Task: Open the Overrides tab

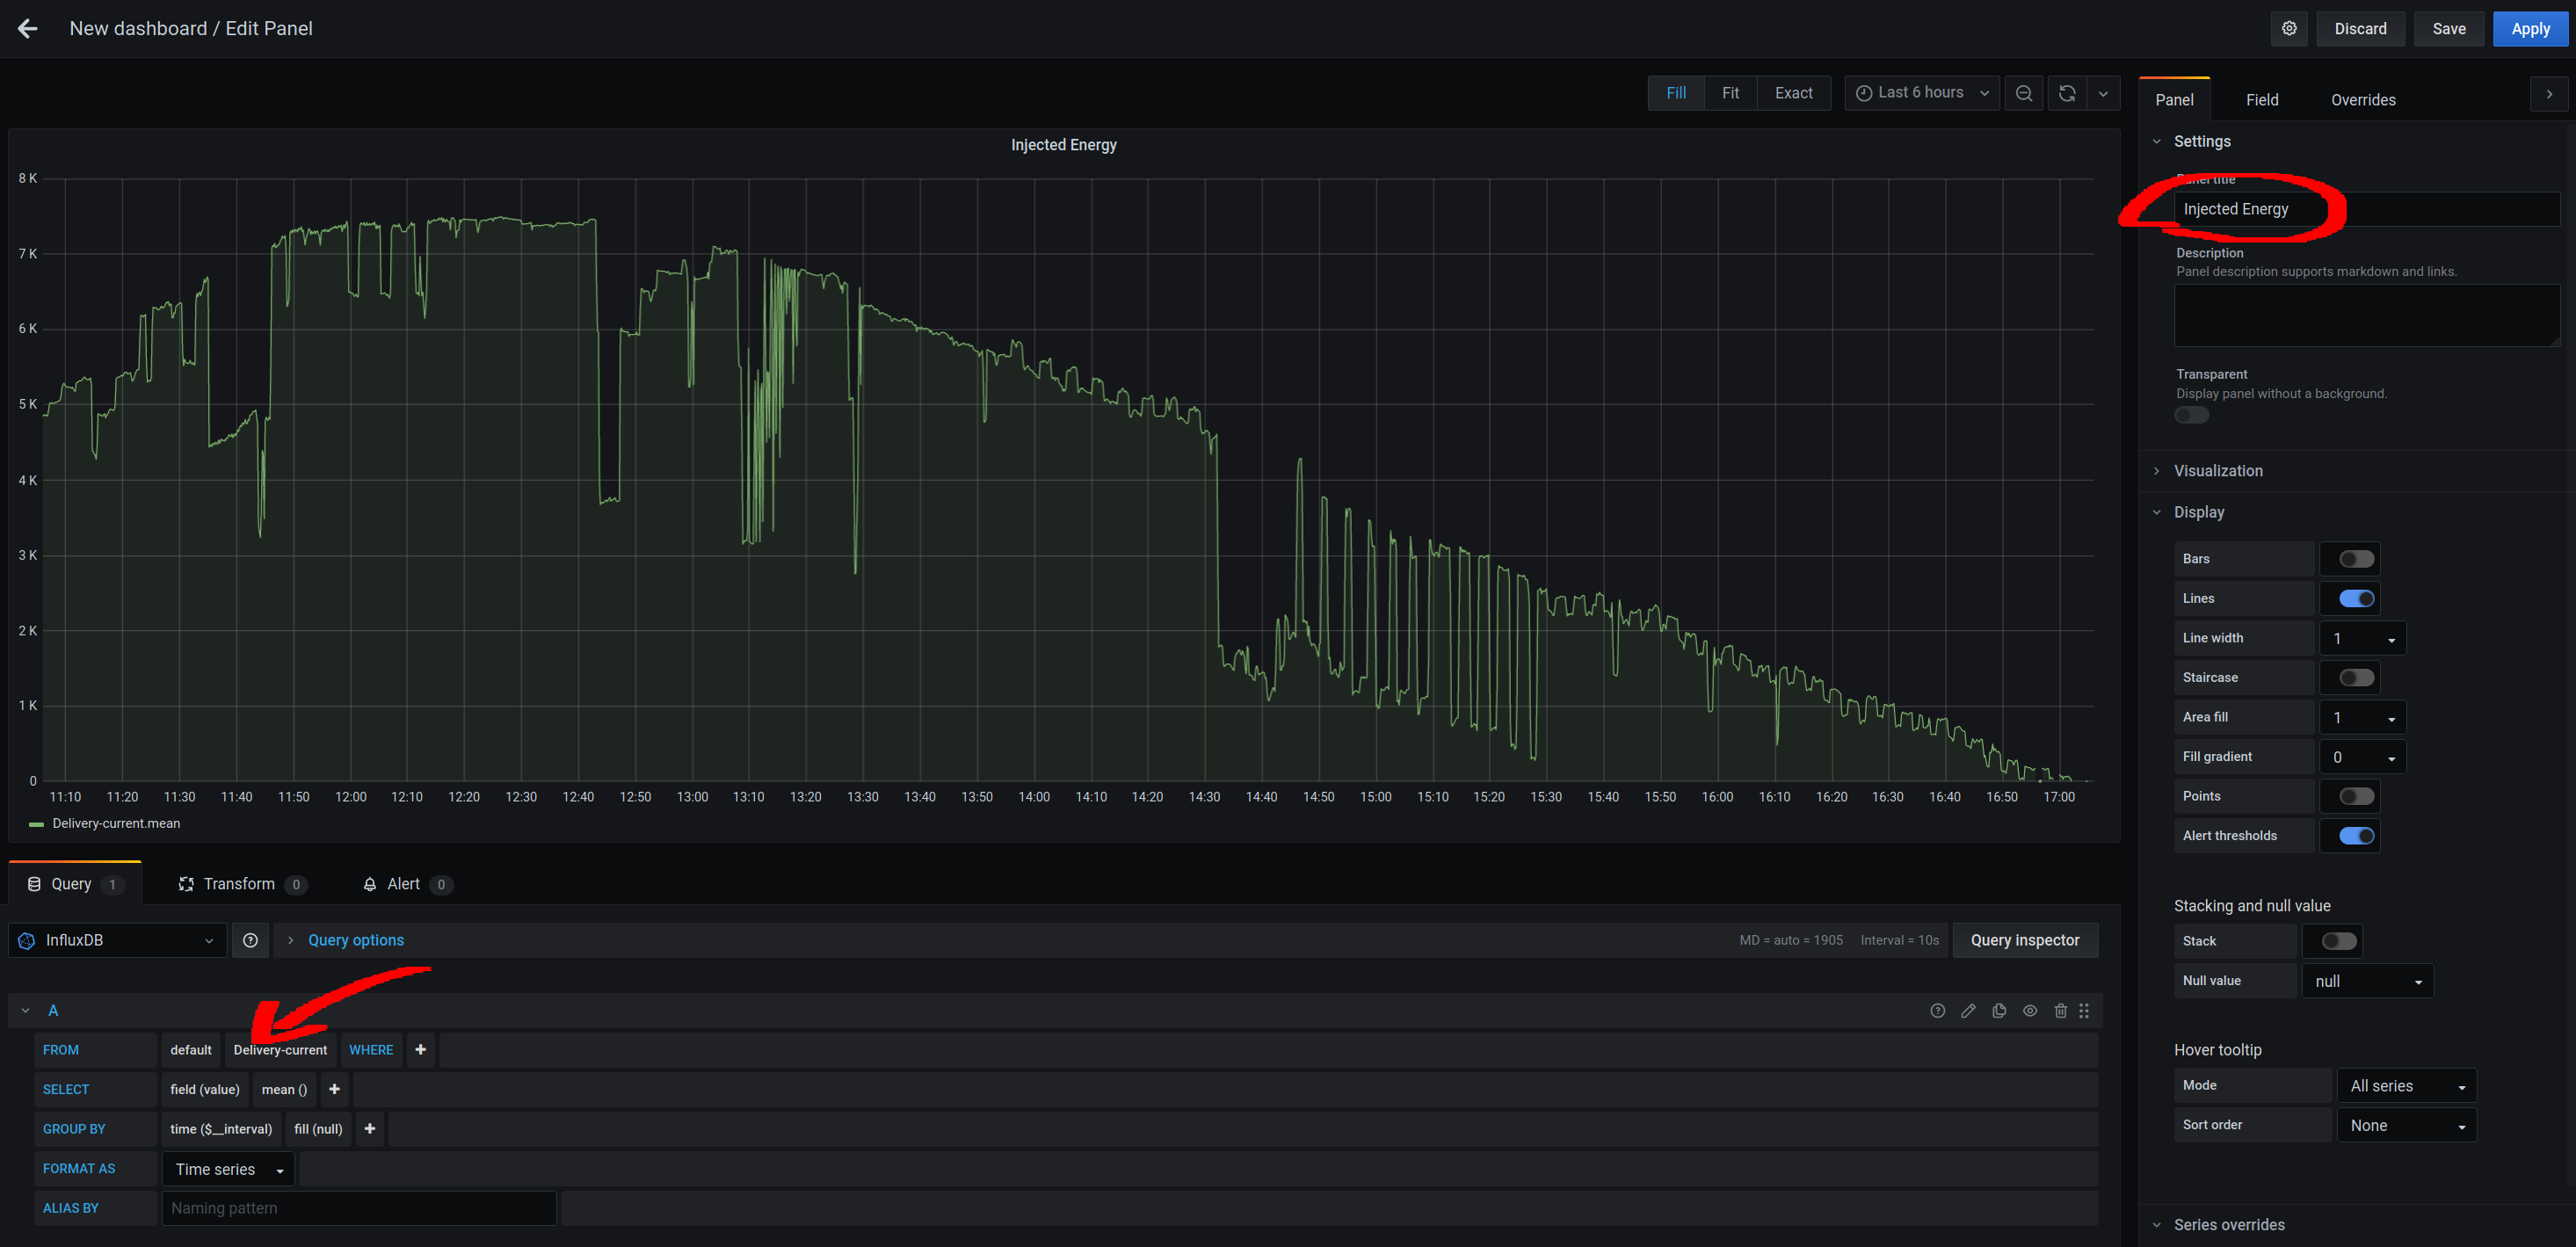Action: (2362, 100)
